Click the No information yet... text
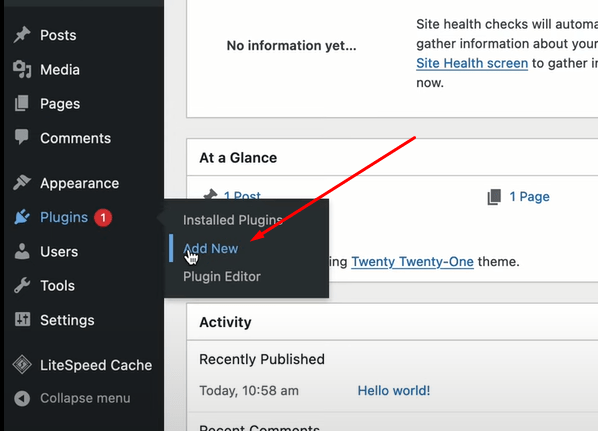This screenshot has width=598, height=431. 291,46
